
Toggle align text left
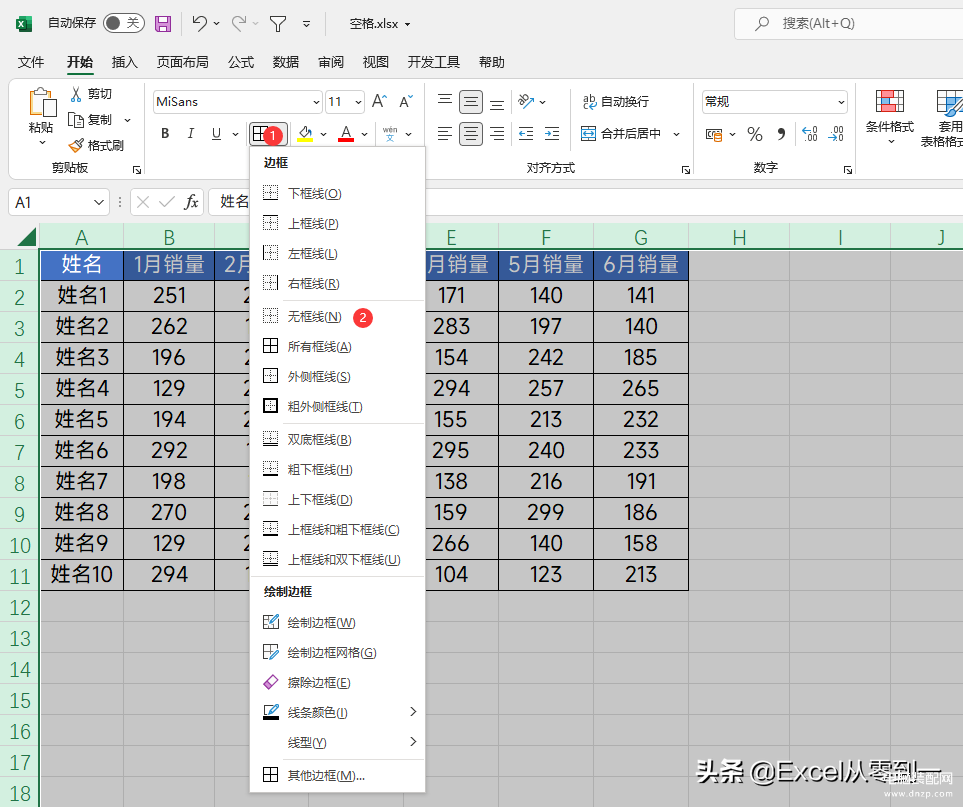point(445,133)
